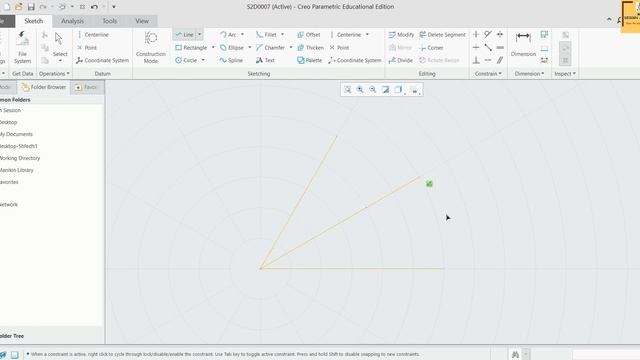Create sketching Centerline
The image size is (640, 360).
[346, 35]
